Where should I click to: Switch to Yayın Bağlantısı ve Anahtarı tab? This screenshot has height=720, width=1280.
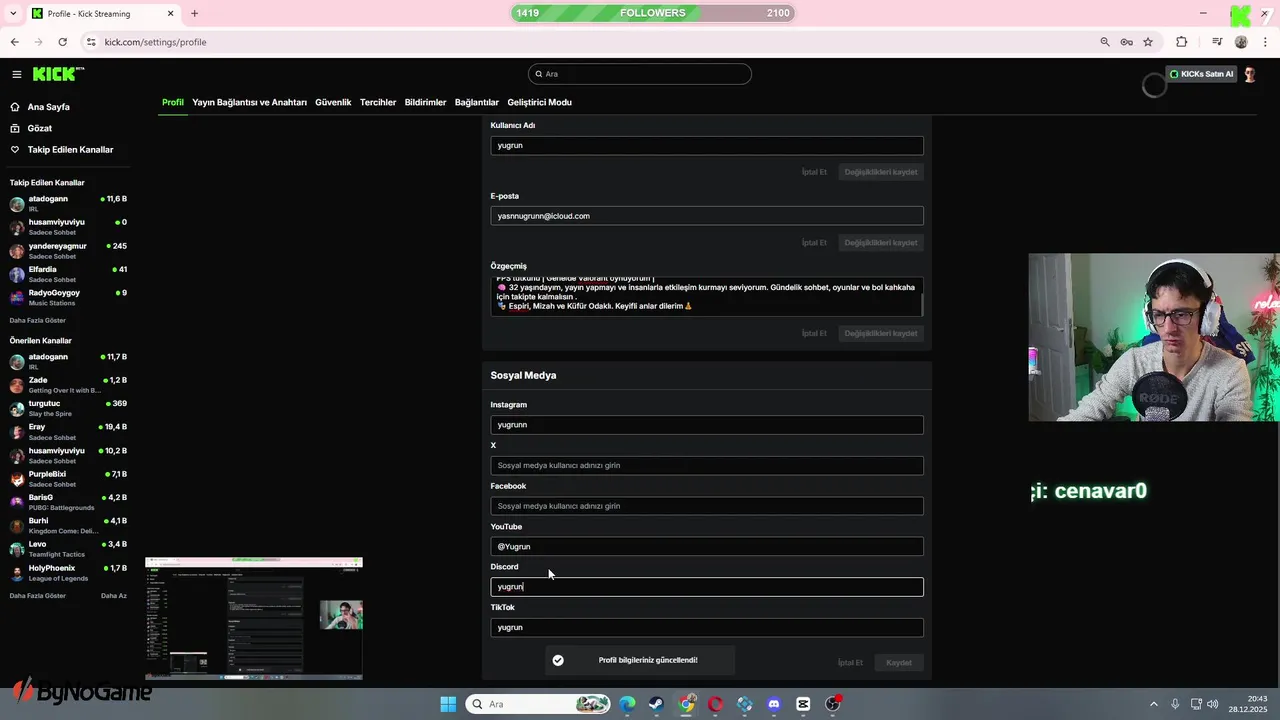coord(250,102)
